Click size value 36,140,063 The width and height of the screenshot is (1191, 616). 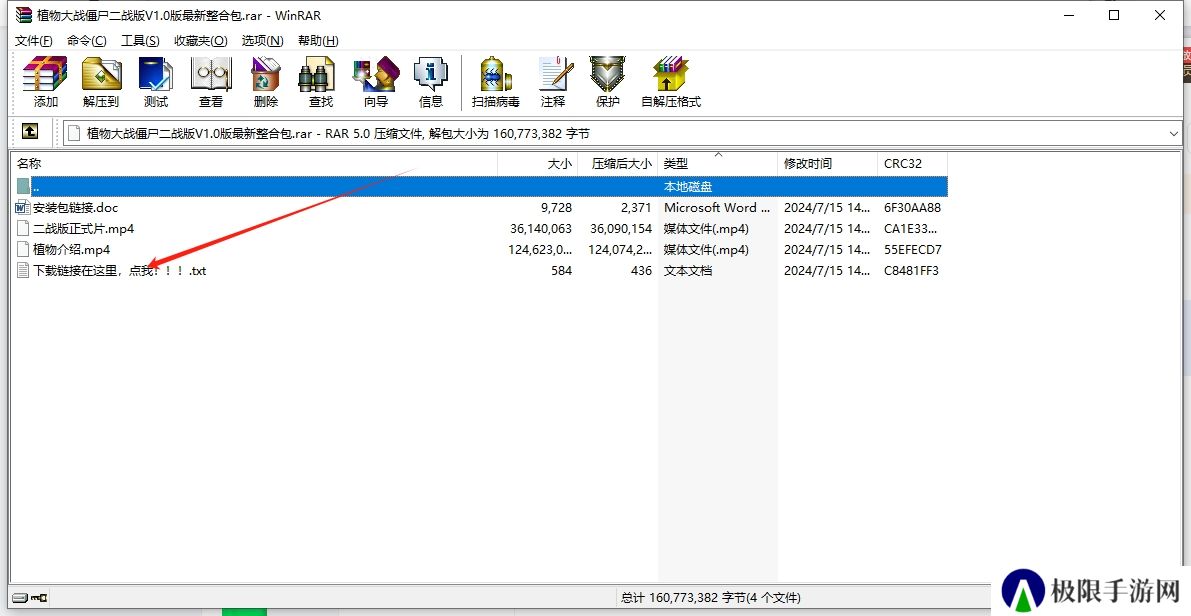point(542,229)
